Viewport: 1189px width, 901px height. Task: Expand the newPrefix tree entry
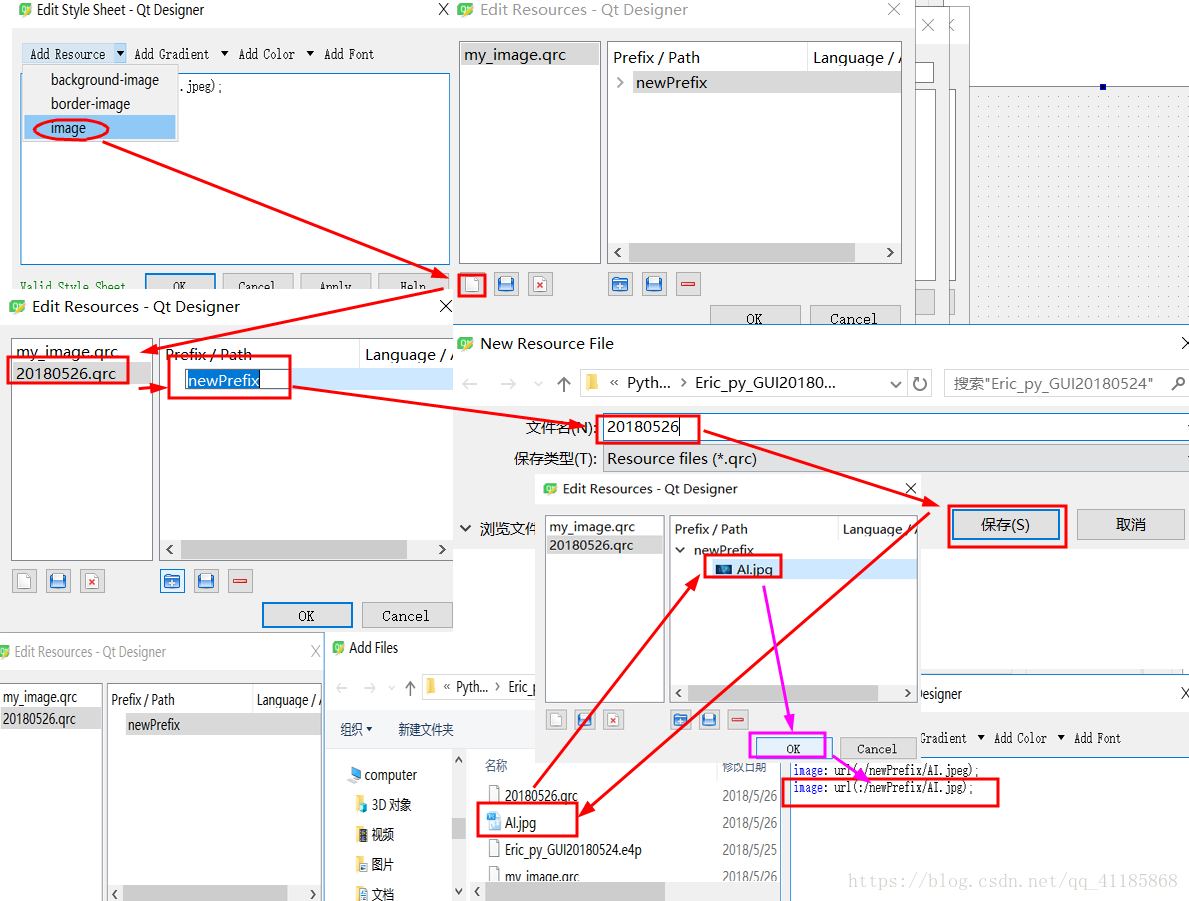point(621,82)
